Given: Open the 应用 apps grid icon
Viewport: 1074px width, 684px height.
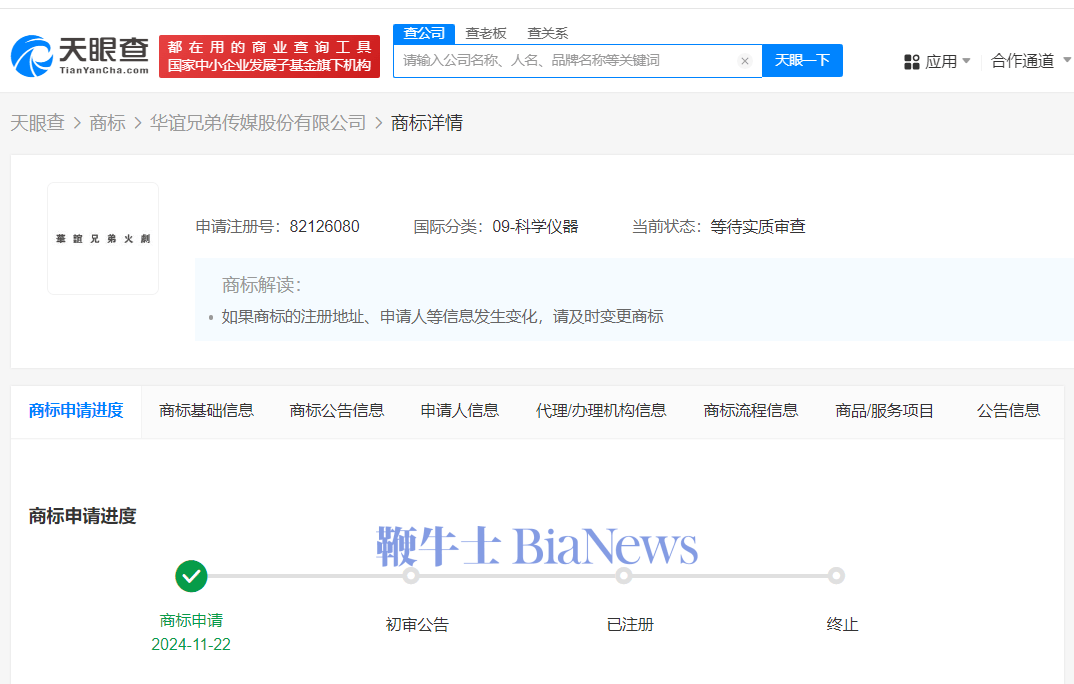Looking at the screenshot, I should coord(912,62).
